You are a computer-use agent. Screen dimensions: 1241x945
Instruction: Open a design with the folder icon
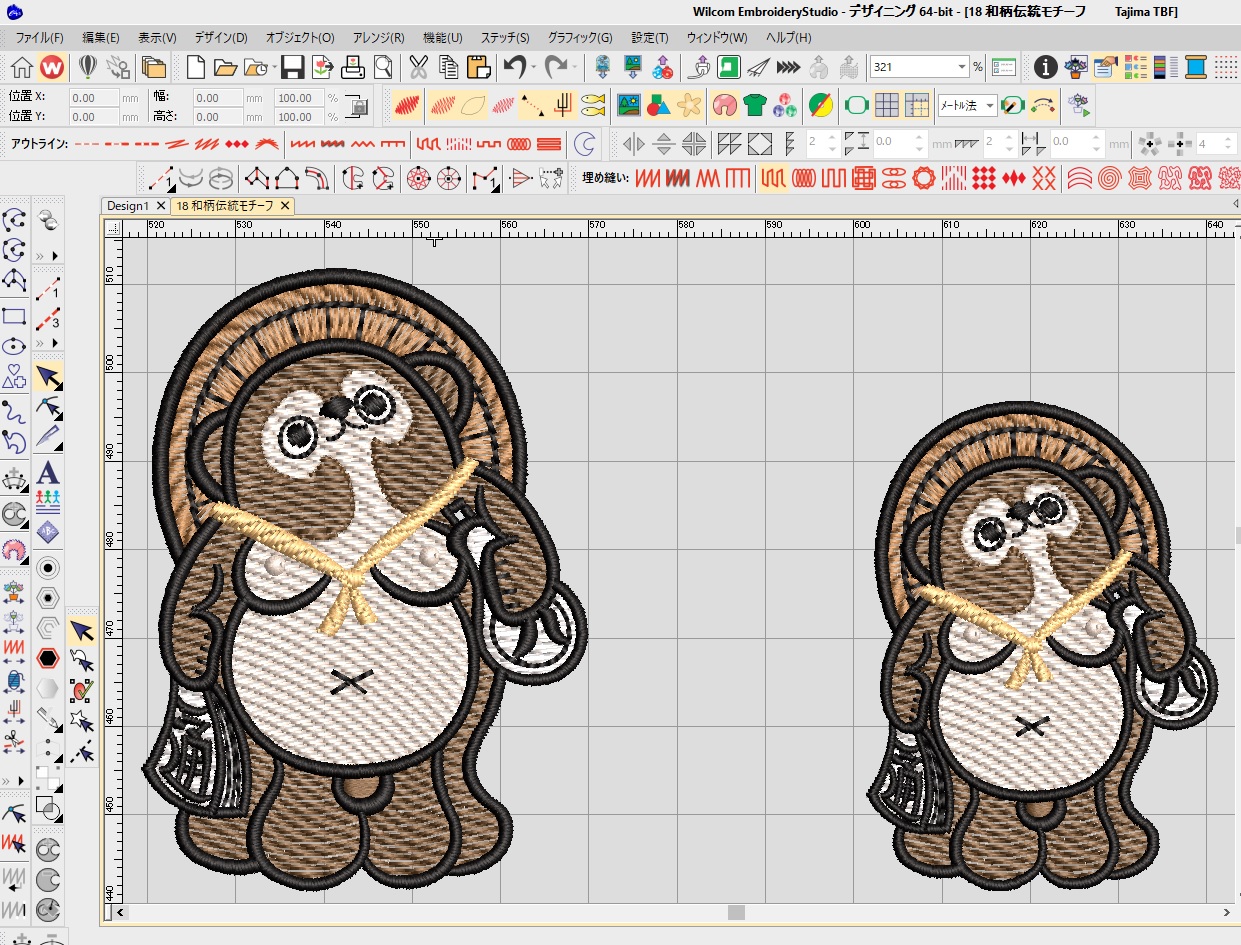point(225,68)
